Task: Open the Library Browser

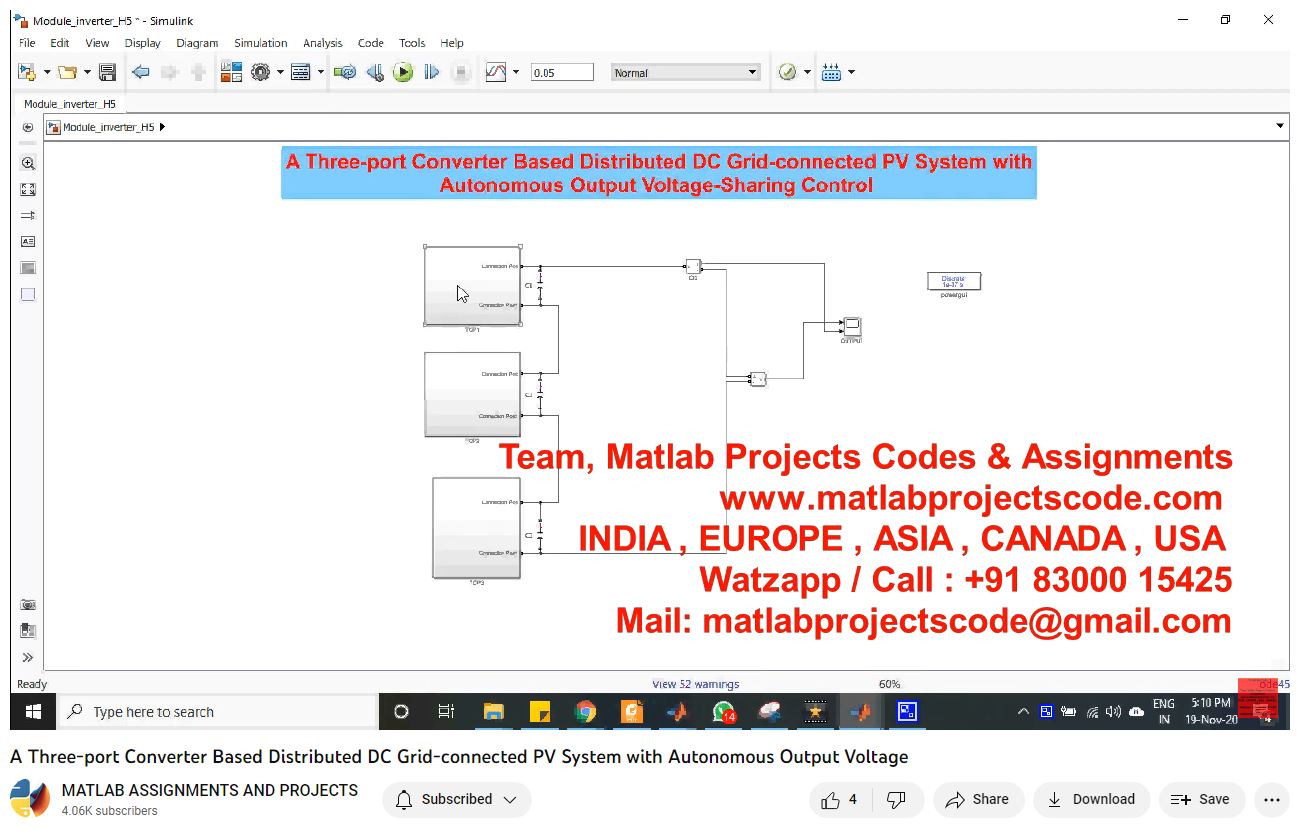Action: (x=231, y=72)
